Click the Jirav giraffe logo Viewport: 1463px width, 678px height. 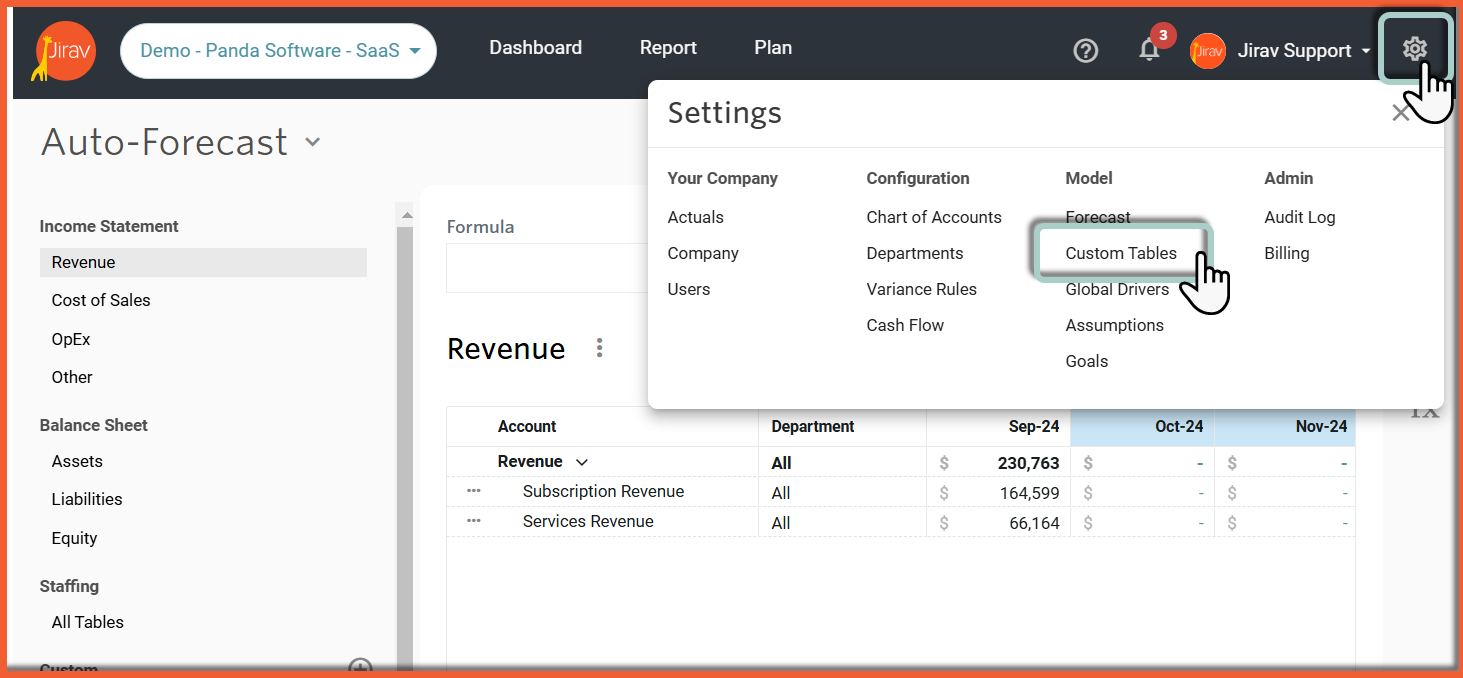tap(64, 50)
